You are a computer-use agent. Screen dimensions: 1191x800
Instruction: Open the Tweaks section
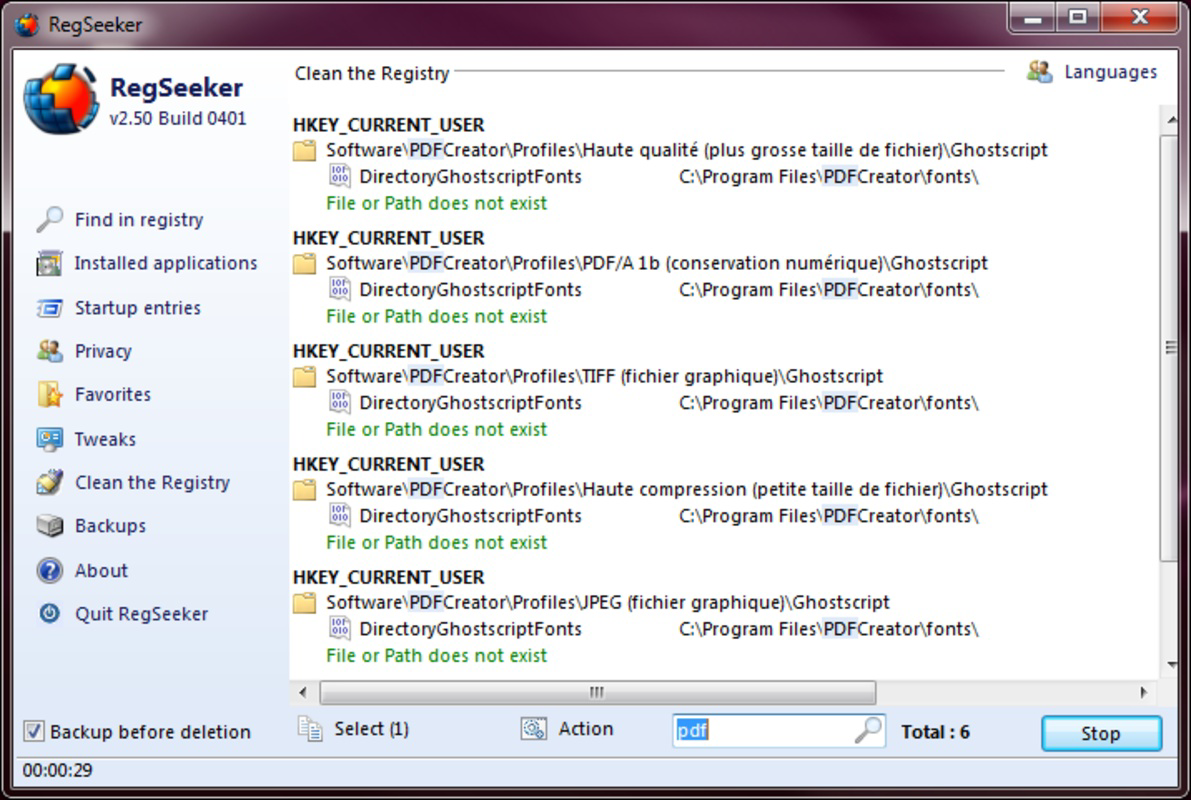(x=105, y=439)
